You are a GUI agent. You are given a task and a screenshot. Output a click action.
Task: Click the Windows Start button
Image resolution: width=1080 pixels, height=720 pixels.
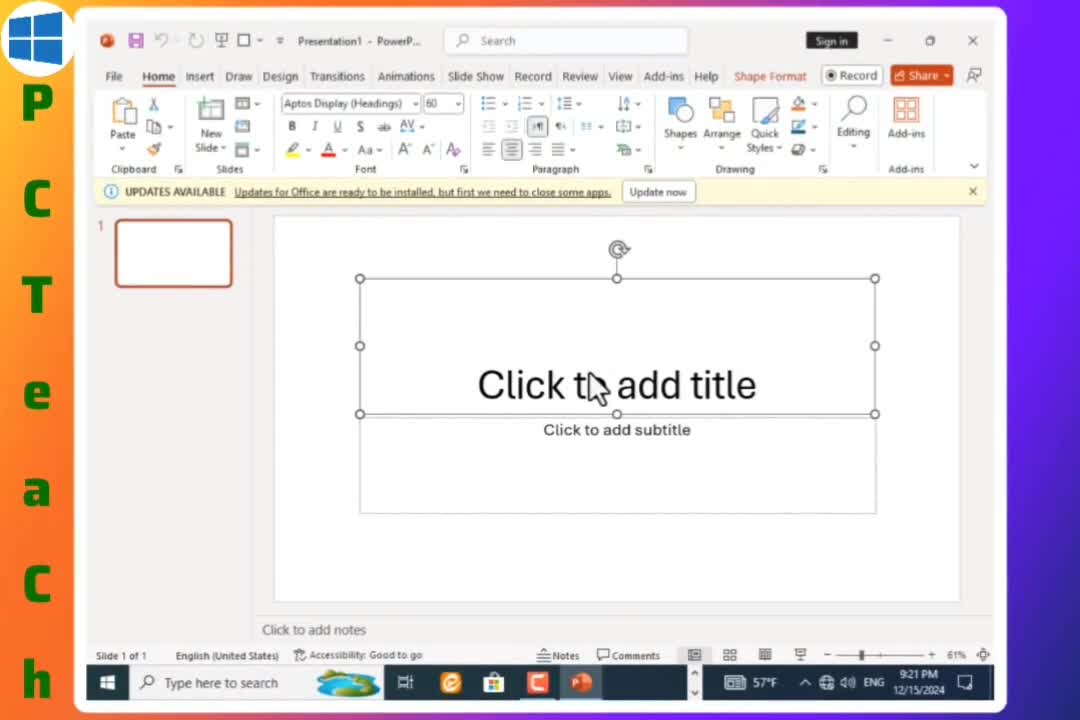pyautogui.click(x=107, y=683)
